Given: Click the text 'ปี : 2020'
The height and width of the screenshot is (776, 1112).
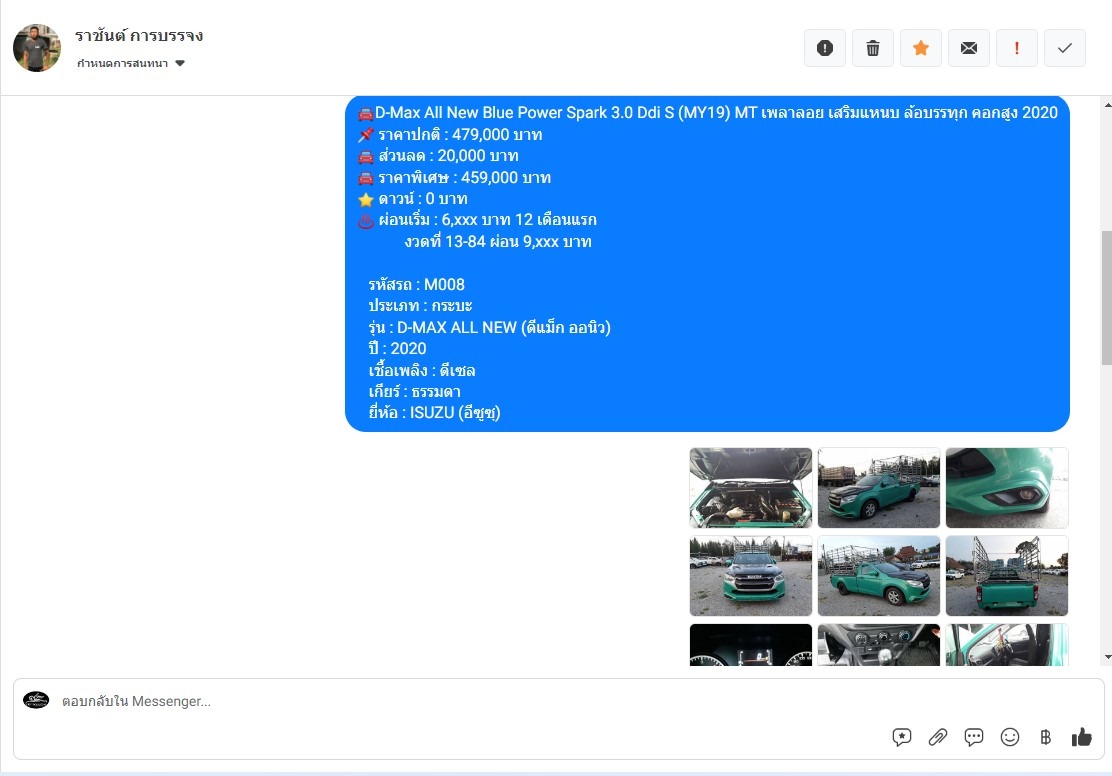Looking at the screenshot, I should click(397, 348).
